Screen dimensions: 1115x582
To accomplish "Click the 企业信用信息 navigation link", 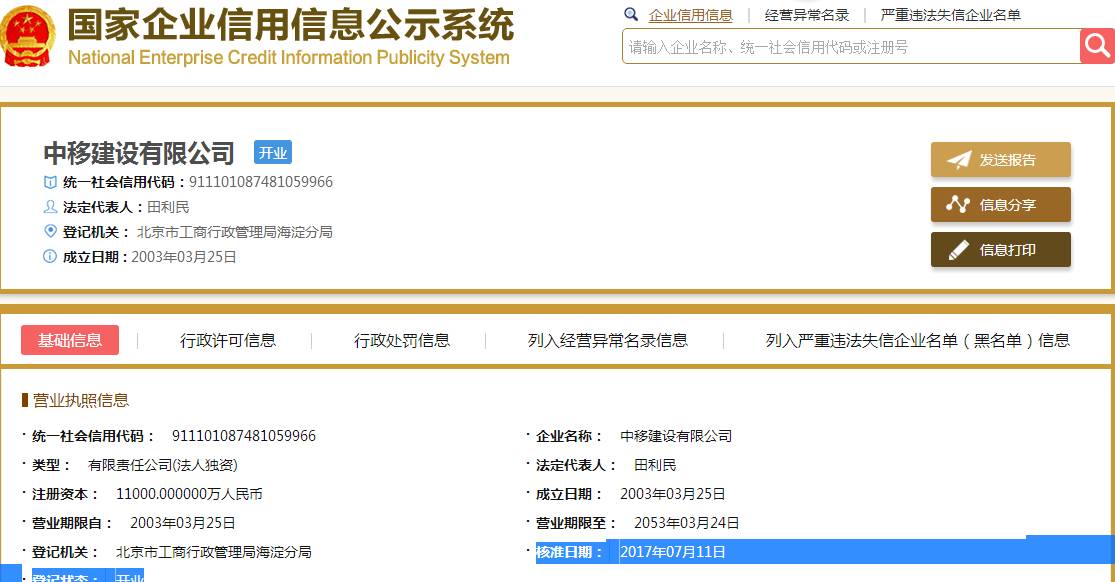I will coord(691,16).
